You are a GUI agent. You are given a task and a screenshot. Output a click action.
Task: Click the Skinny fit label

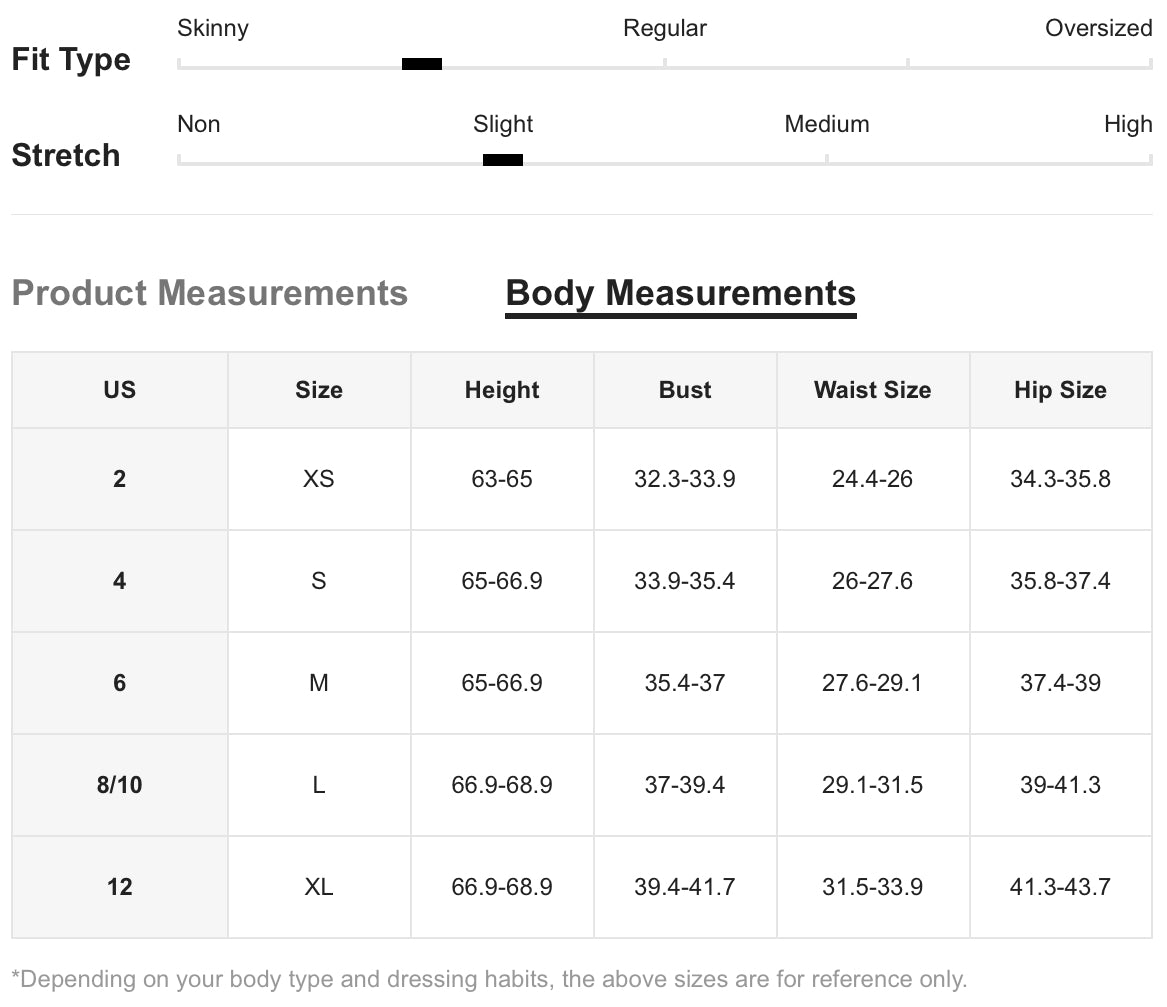[213, 28]
